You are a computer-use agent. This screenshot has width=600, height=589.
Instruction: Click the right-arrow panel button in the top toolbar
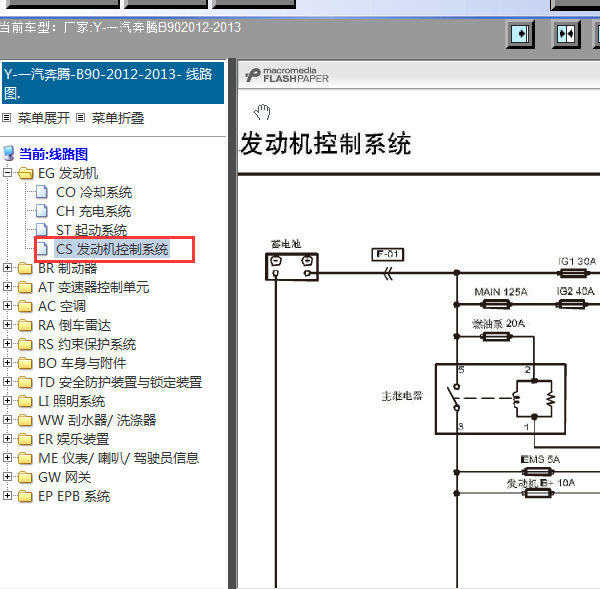(520, 34)
